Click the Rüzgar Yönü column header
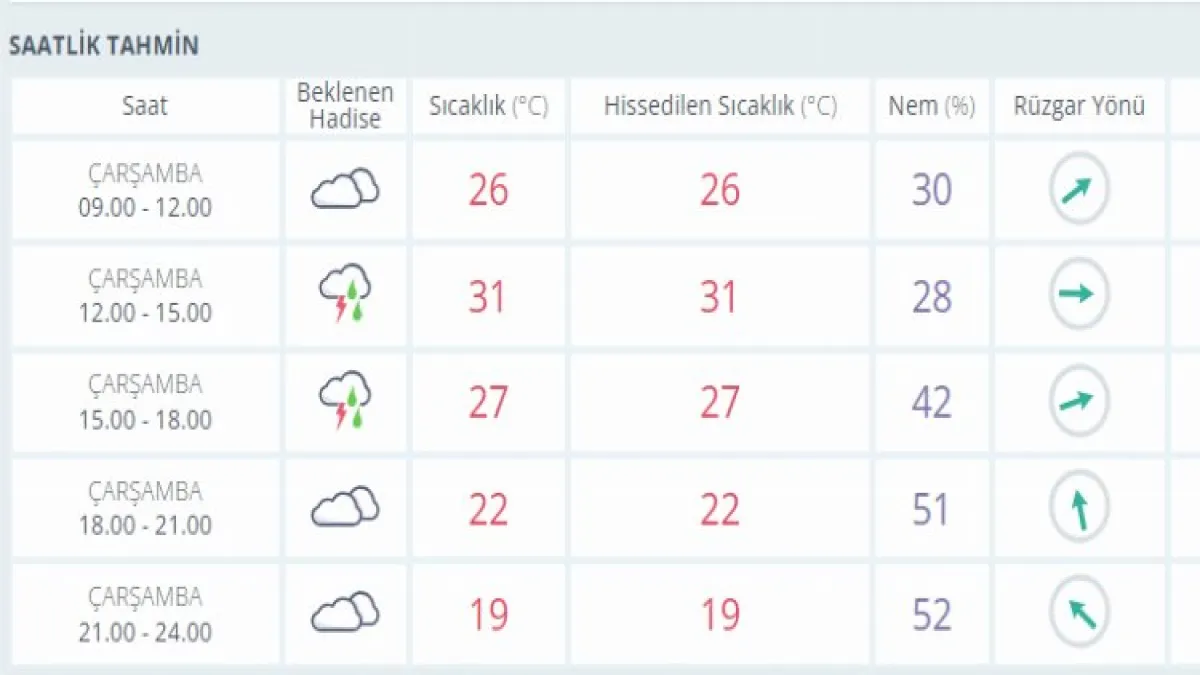1200x675 pixels. (1079, 106)
